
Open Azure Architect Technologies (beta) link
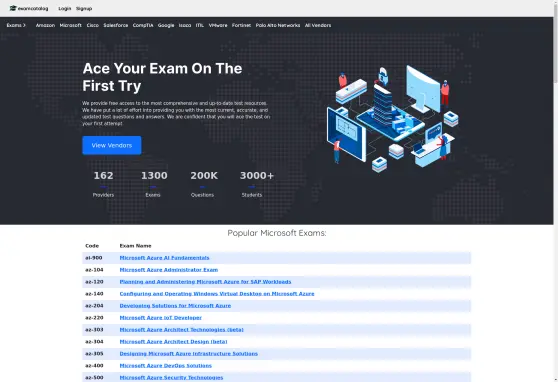coord(181,330)
